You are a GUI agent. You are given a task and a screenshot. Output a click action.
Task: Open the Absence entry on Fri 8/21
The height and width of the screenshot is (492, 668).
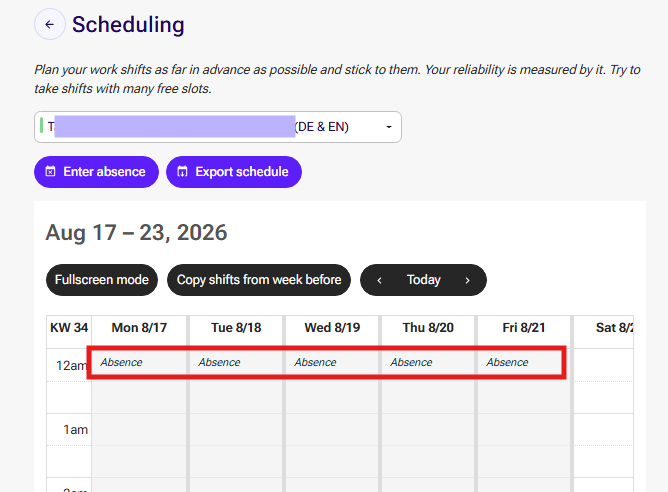pyautogui.click(x=524, y=362)
